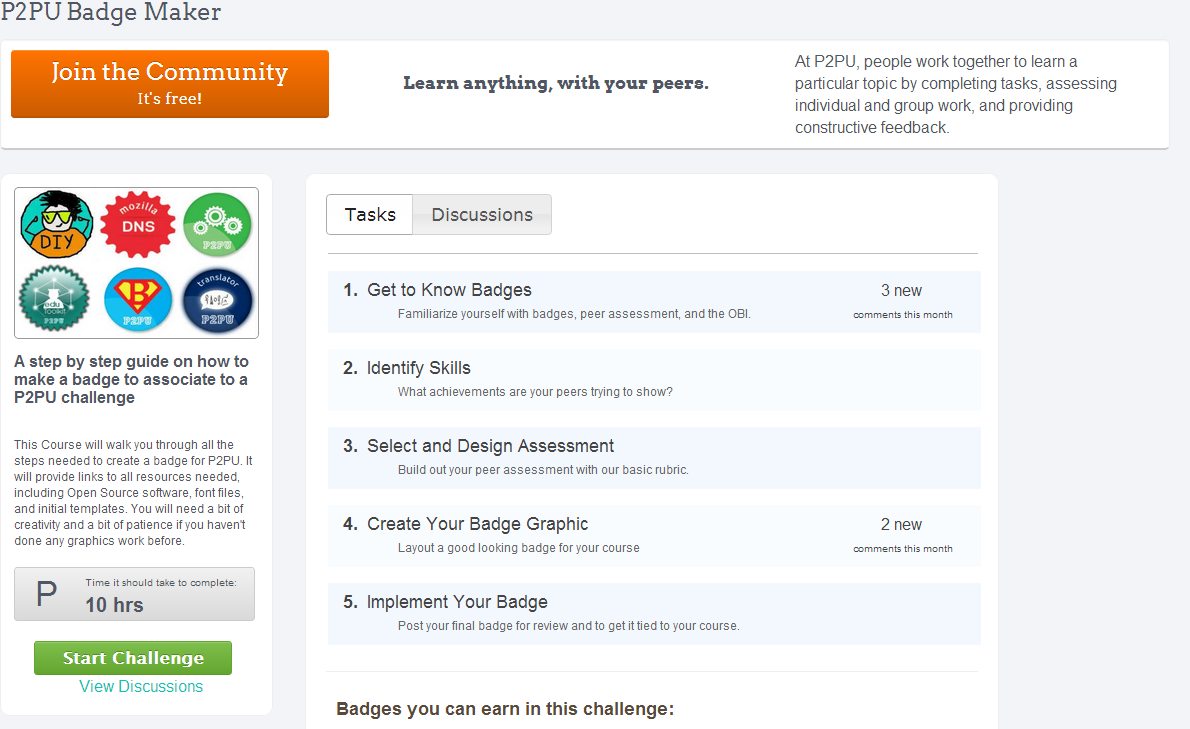Viewport: 1190px width, 729px height.
Task: Click the green gears P2PU badge
Action: (x=217, y=225)
